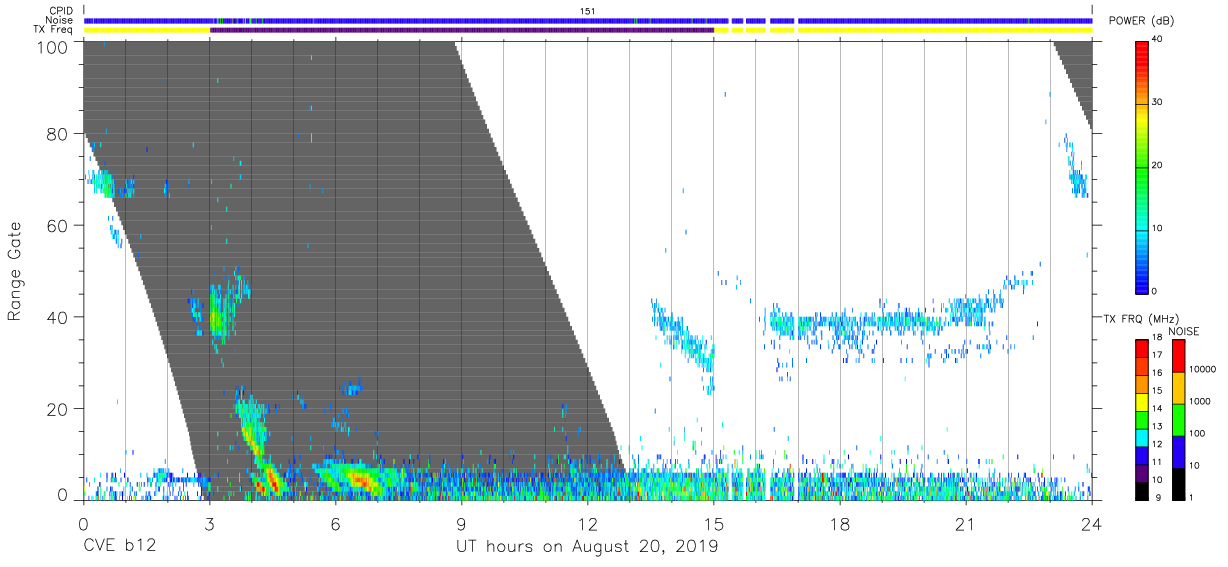This screenshot has height=567, width=1228.
Task: Click TX frequency scale label '18'
Action: point(1157,339)
